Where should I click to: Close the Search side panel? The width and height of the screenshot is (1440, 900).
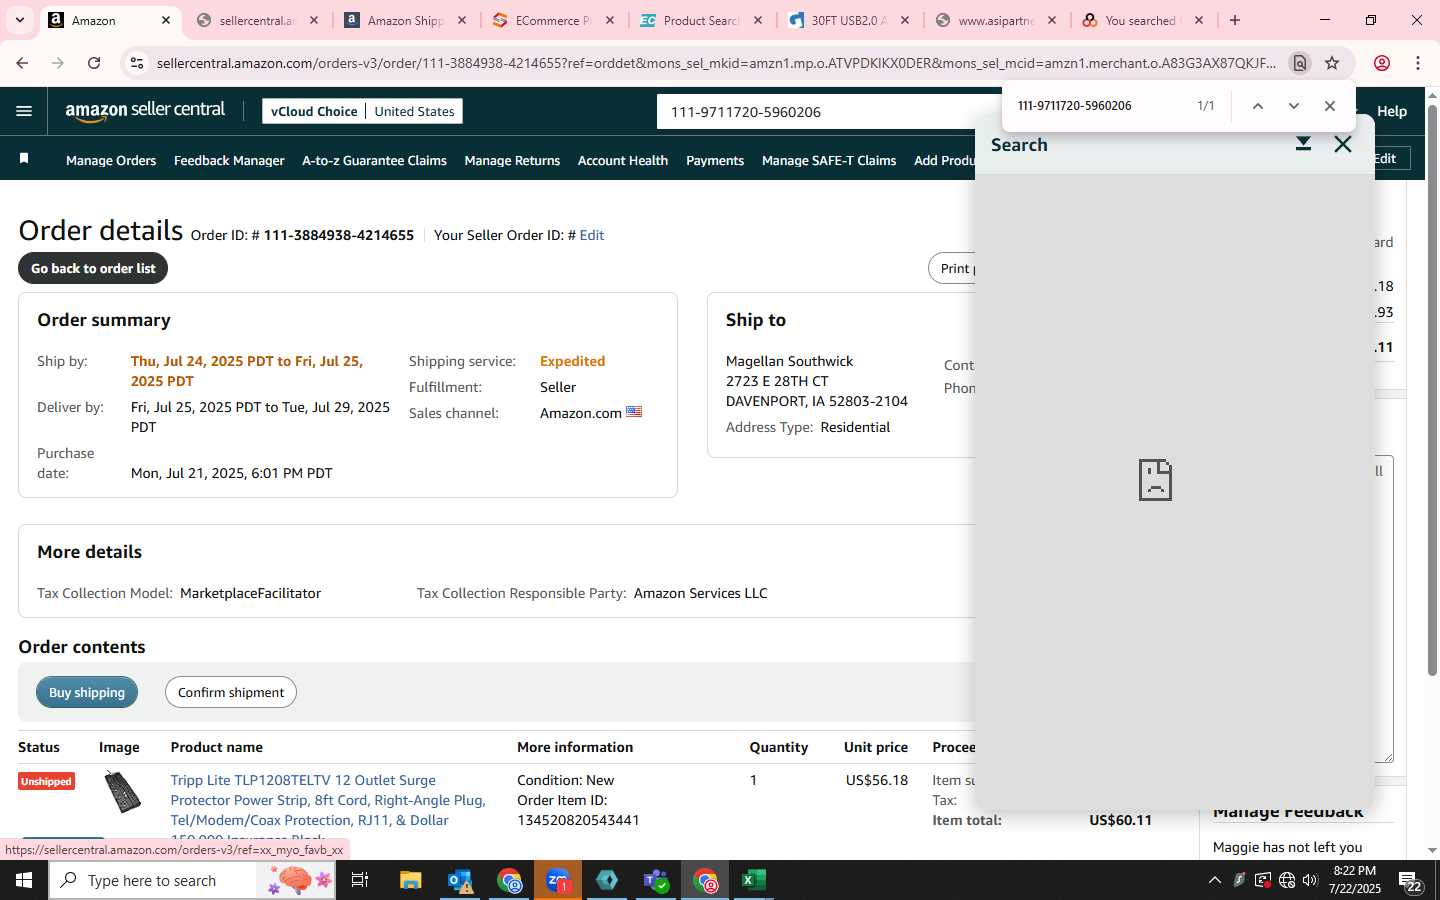pos(1343,144)
